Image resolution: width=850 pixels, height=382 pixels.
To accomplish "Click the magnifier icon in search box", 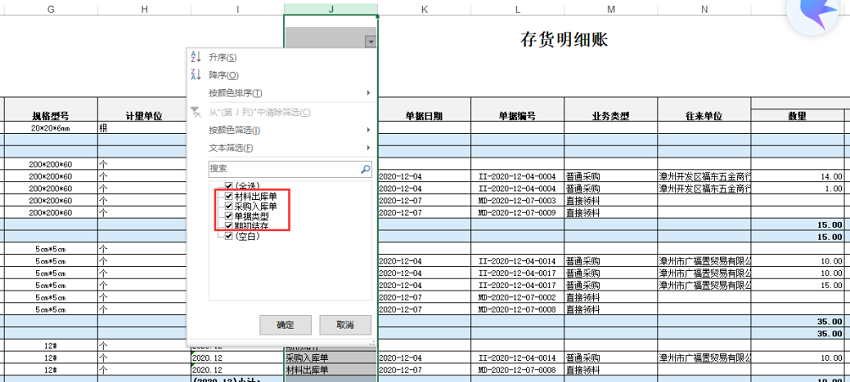I will tap(366, 169).
